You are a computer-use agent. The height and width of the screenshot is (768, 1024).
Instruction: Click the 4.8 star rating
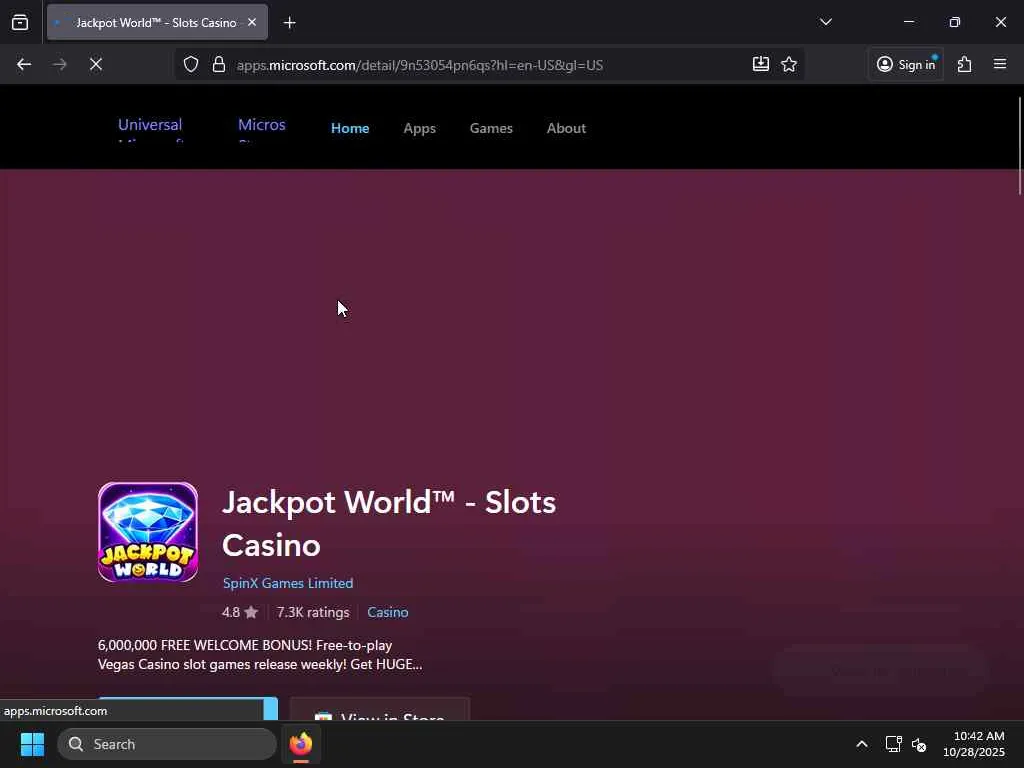pos(240,613)
